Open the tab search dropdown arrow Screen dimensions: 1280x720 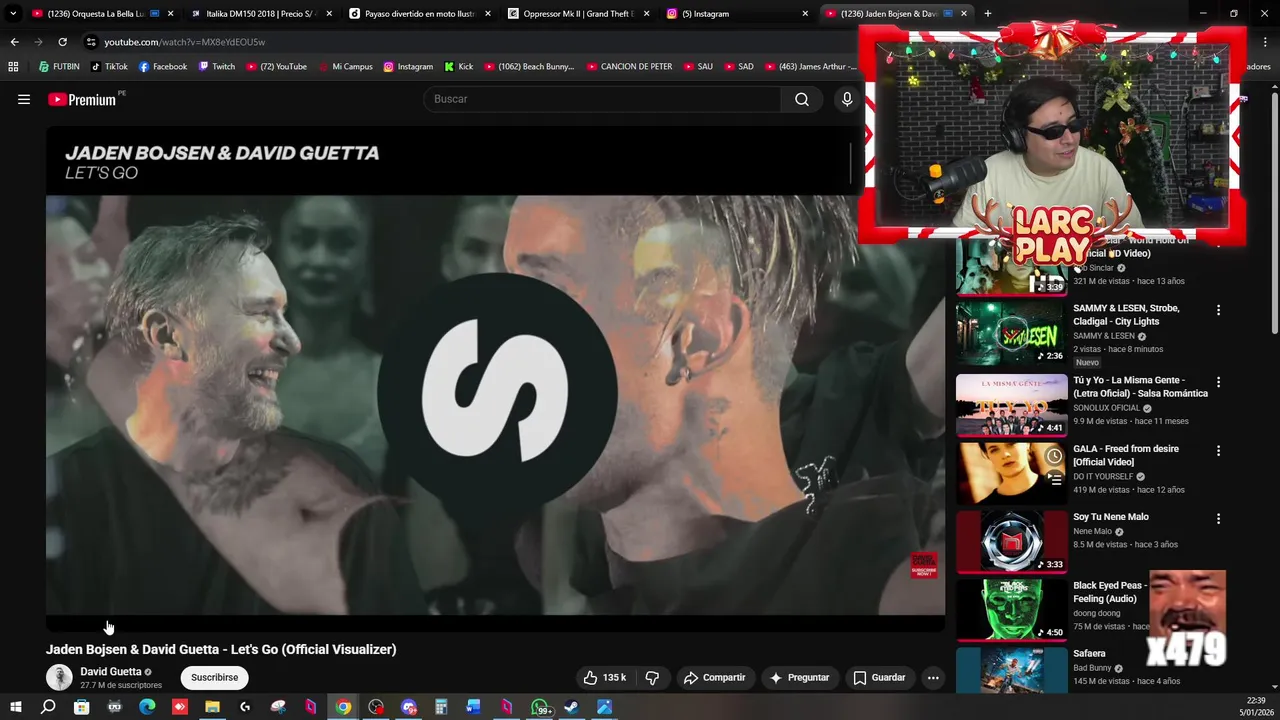(13, 14)
